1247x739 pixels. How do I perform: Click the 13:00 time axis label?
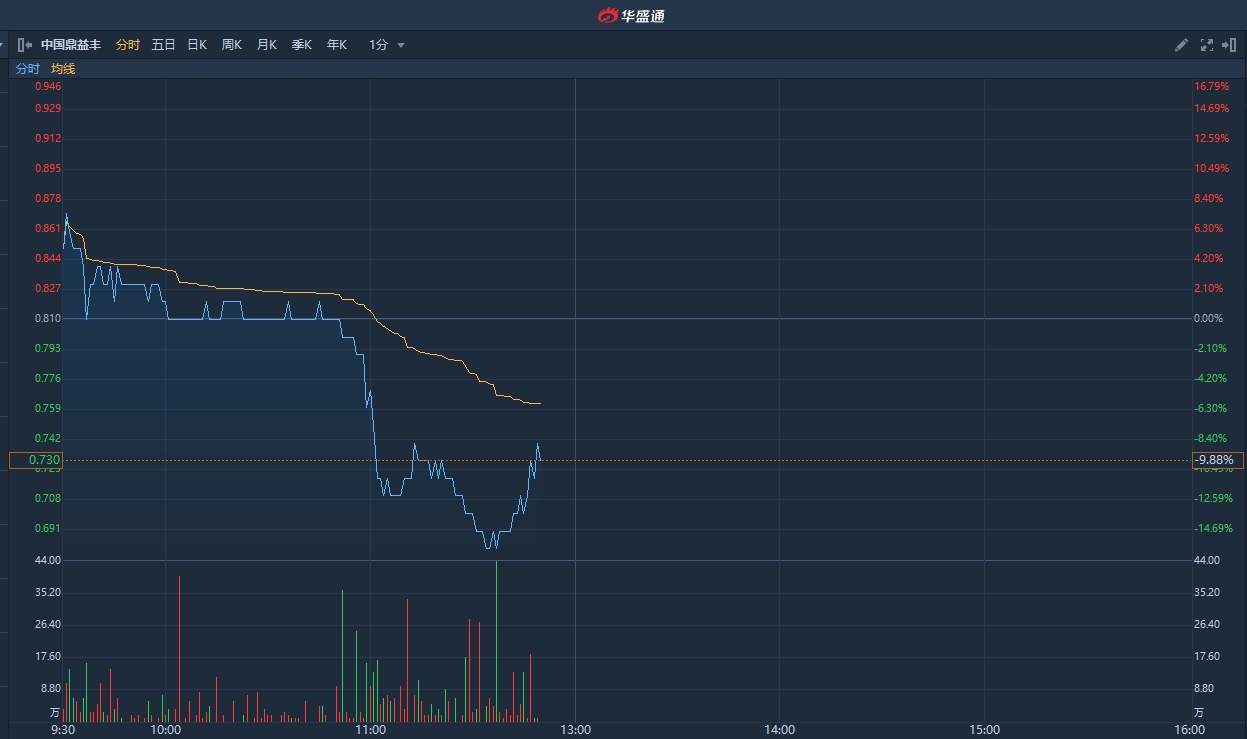click(x=575, y=730)
